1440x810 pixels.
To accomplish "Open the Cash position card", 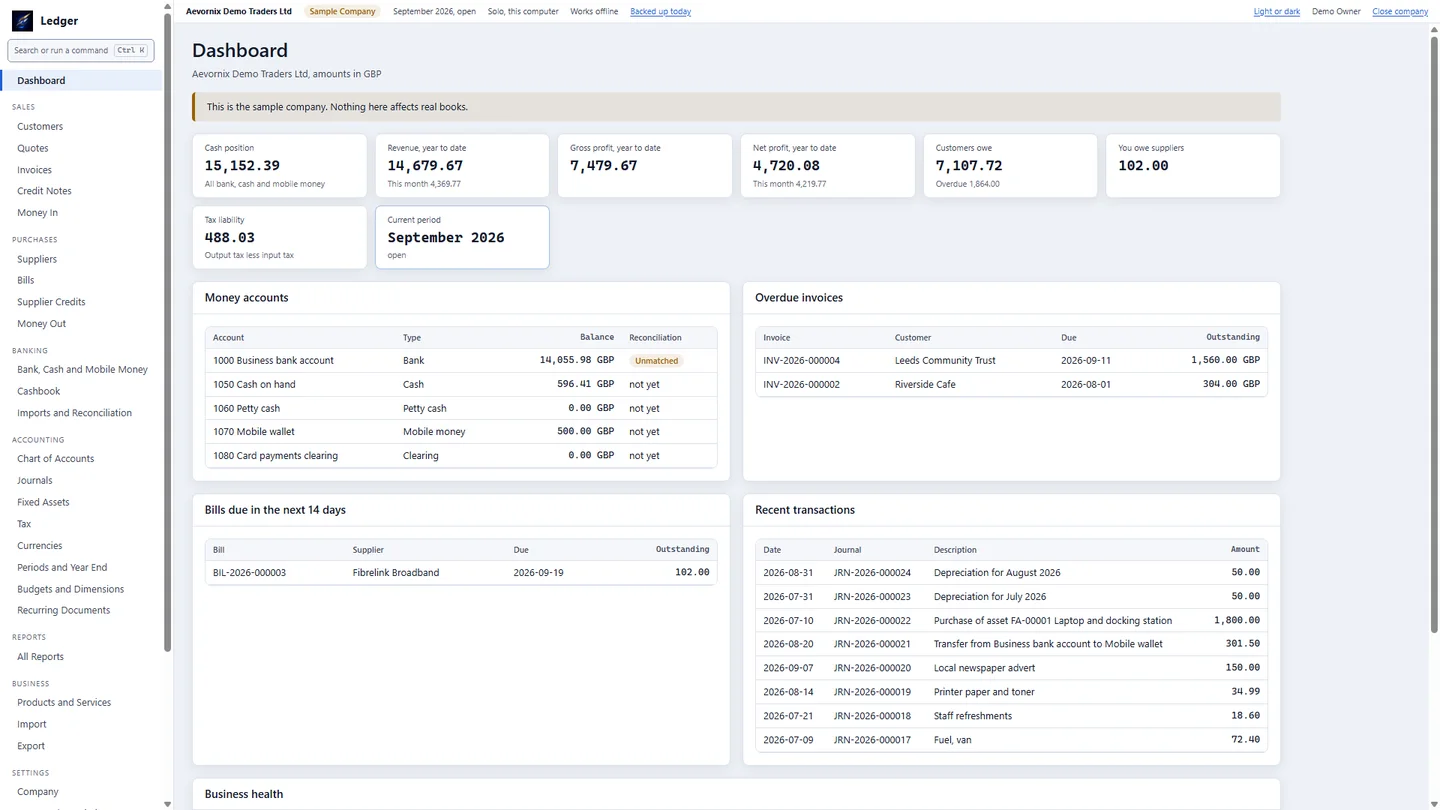I will click(x=279, y=166).
